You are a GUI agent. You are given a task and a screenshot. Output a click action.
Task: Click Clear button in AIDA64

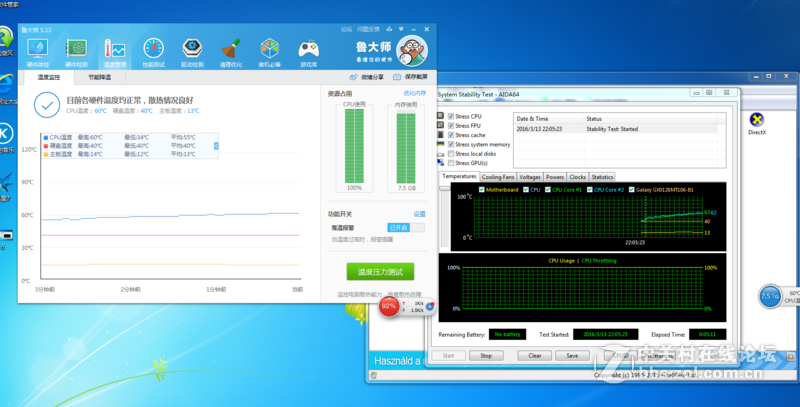(535, 355)
